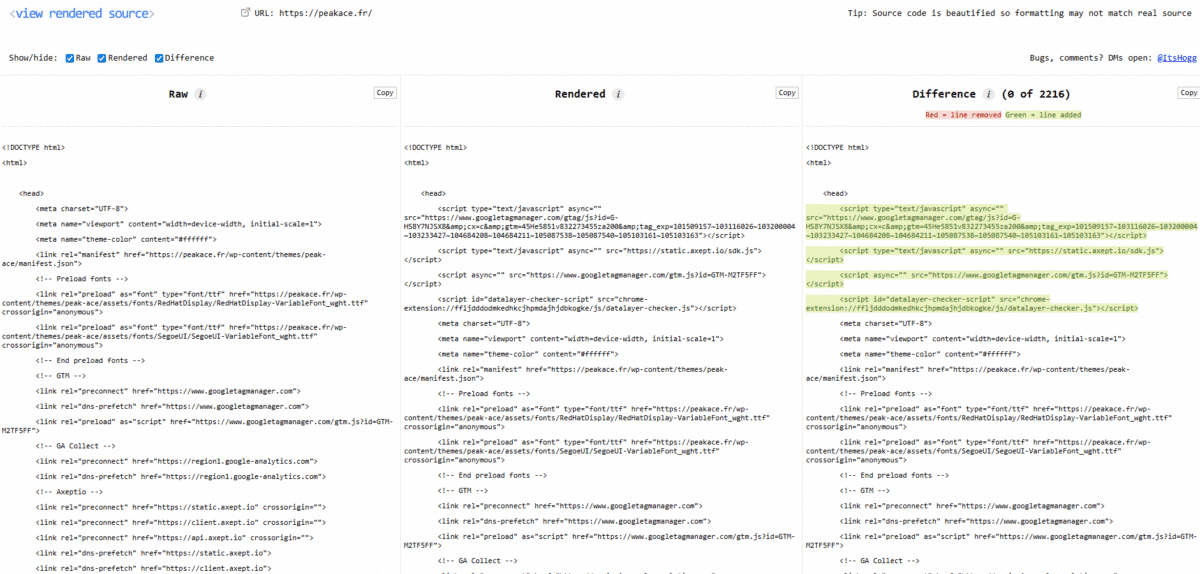
Task: Click the <head> line in Difference column
Action: (x=835, y=193)
